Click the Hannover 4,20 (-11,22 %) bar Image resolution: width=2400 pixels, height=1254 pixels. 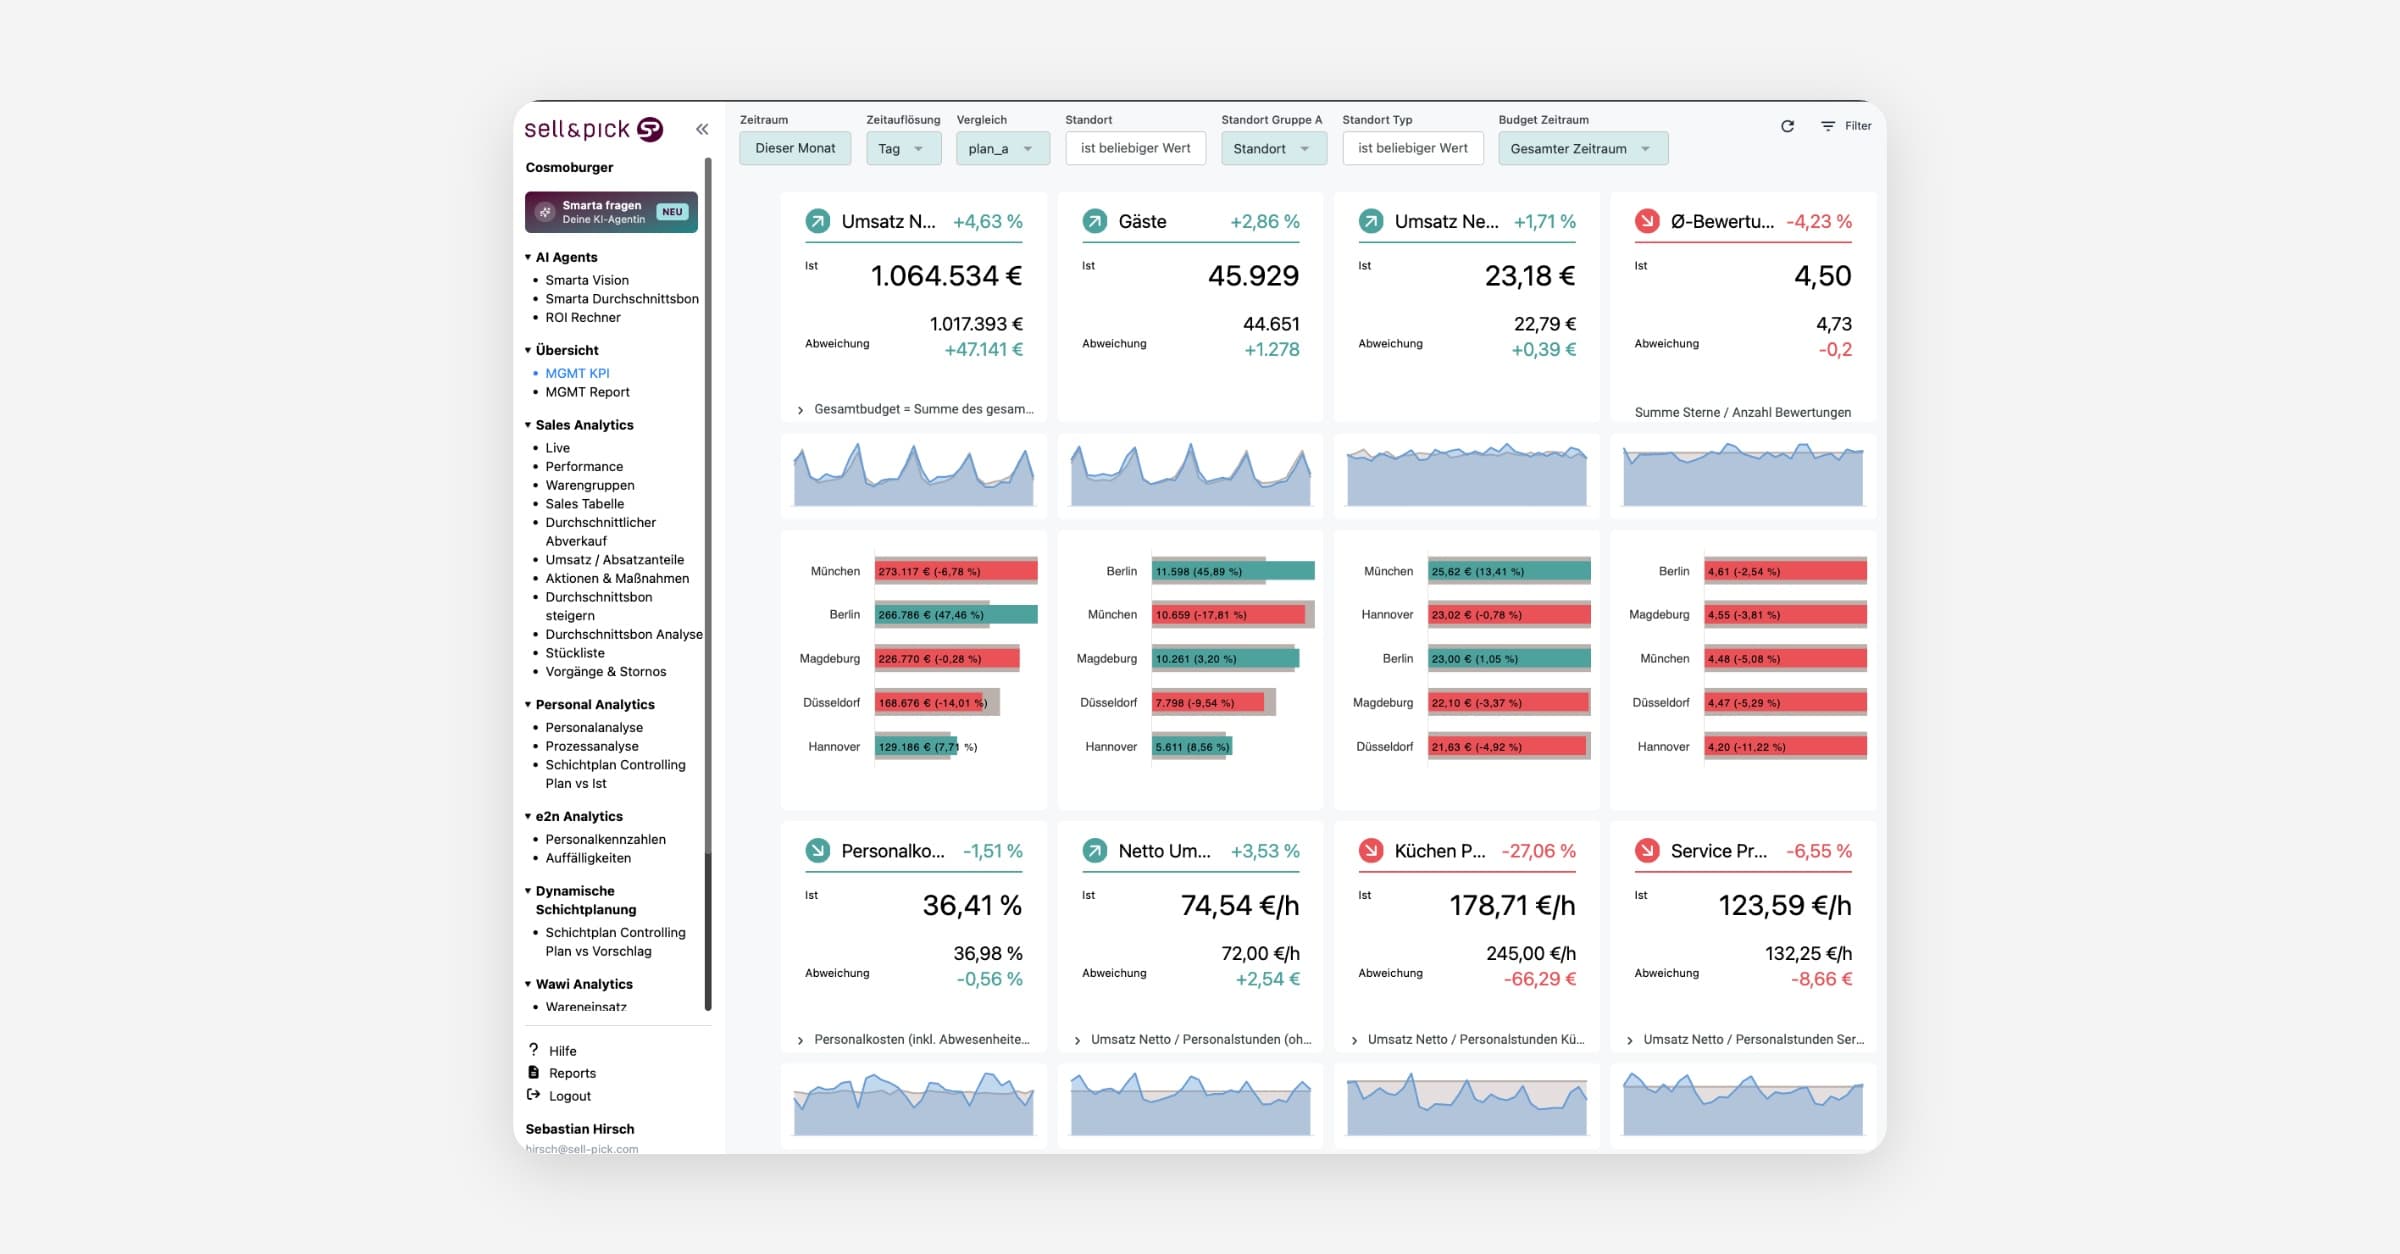pyautogui.click(x=1785, y=746)
